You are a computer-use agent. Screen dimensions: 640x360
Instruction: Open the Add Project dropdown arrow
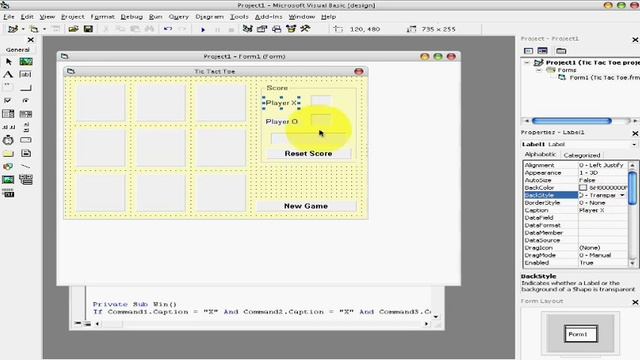(x=23, y=29)
